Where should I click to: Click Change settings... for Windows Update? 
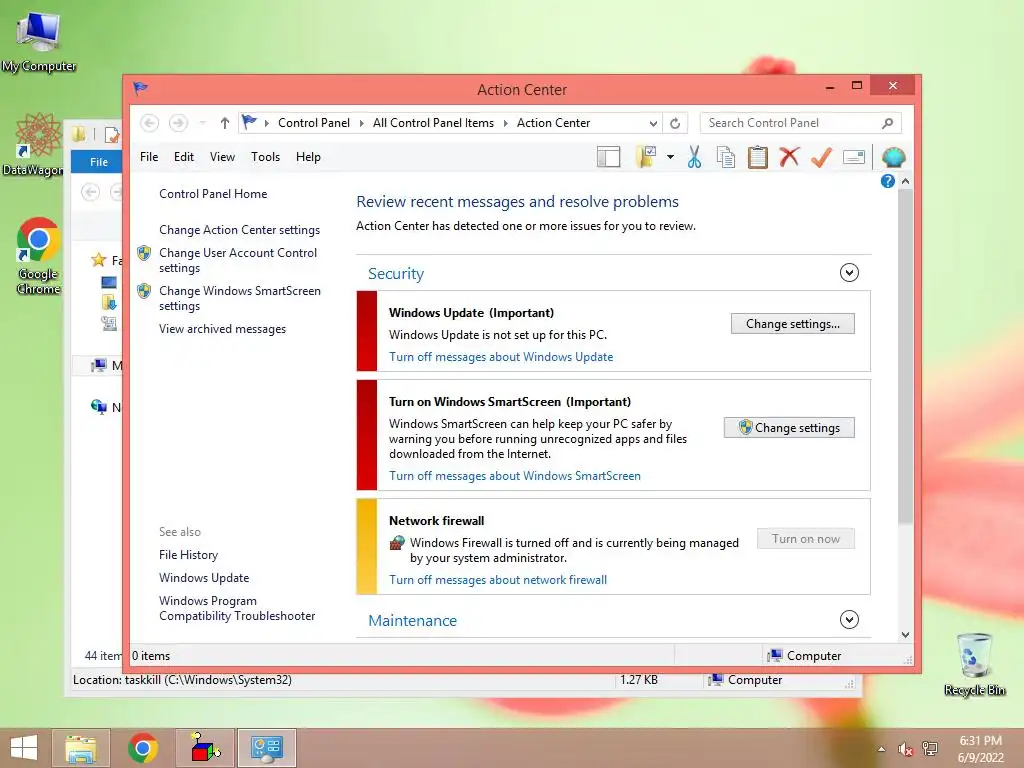point(793,324)
